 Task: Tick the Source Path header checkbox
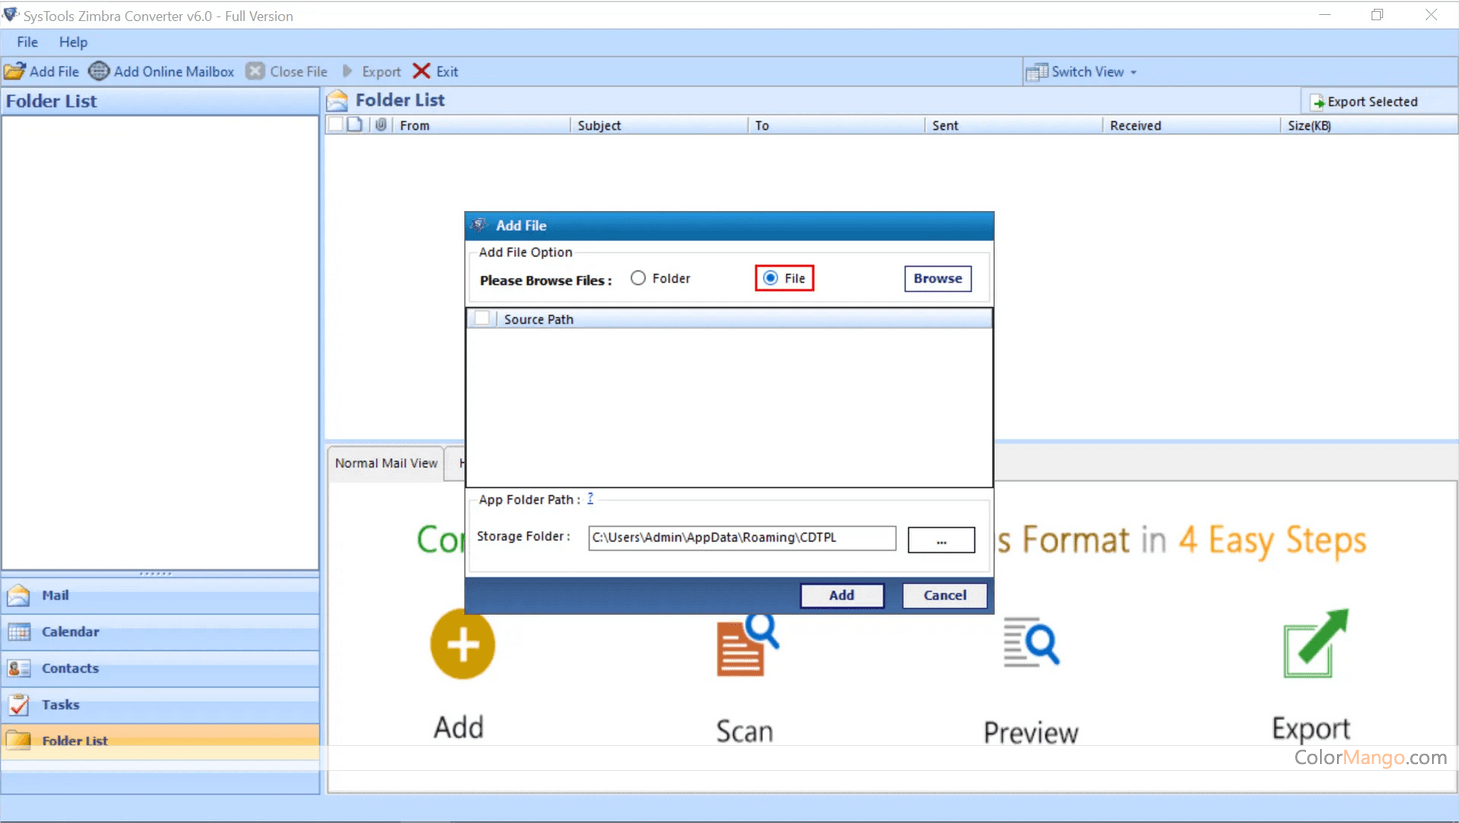click(482, 319)
